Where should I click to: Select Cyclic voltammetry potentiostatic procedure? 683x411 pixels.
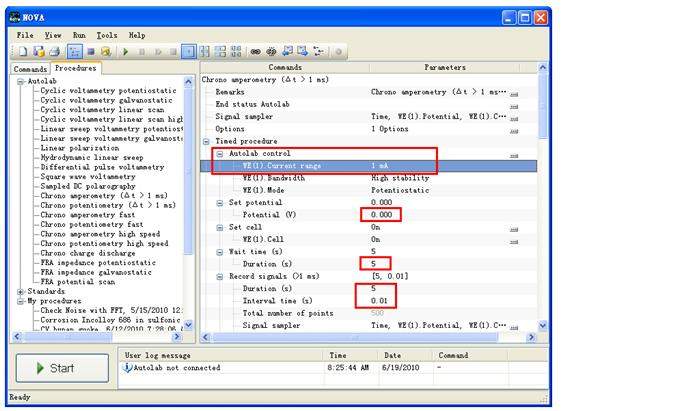pos(108,91)
